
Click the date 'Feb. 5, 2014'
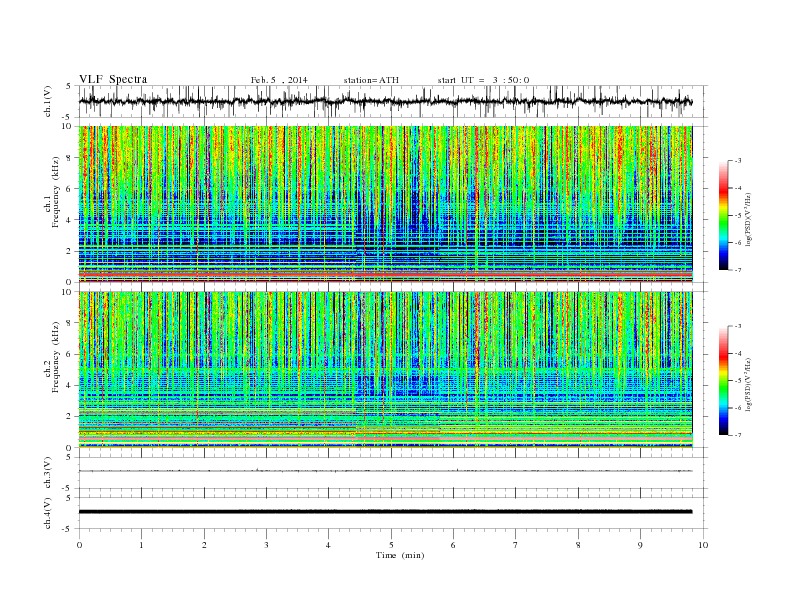click(279, 80)
